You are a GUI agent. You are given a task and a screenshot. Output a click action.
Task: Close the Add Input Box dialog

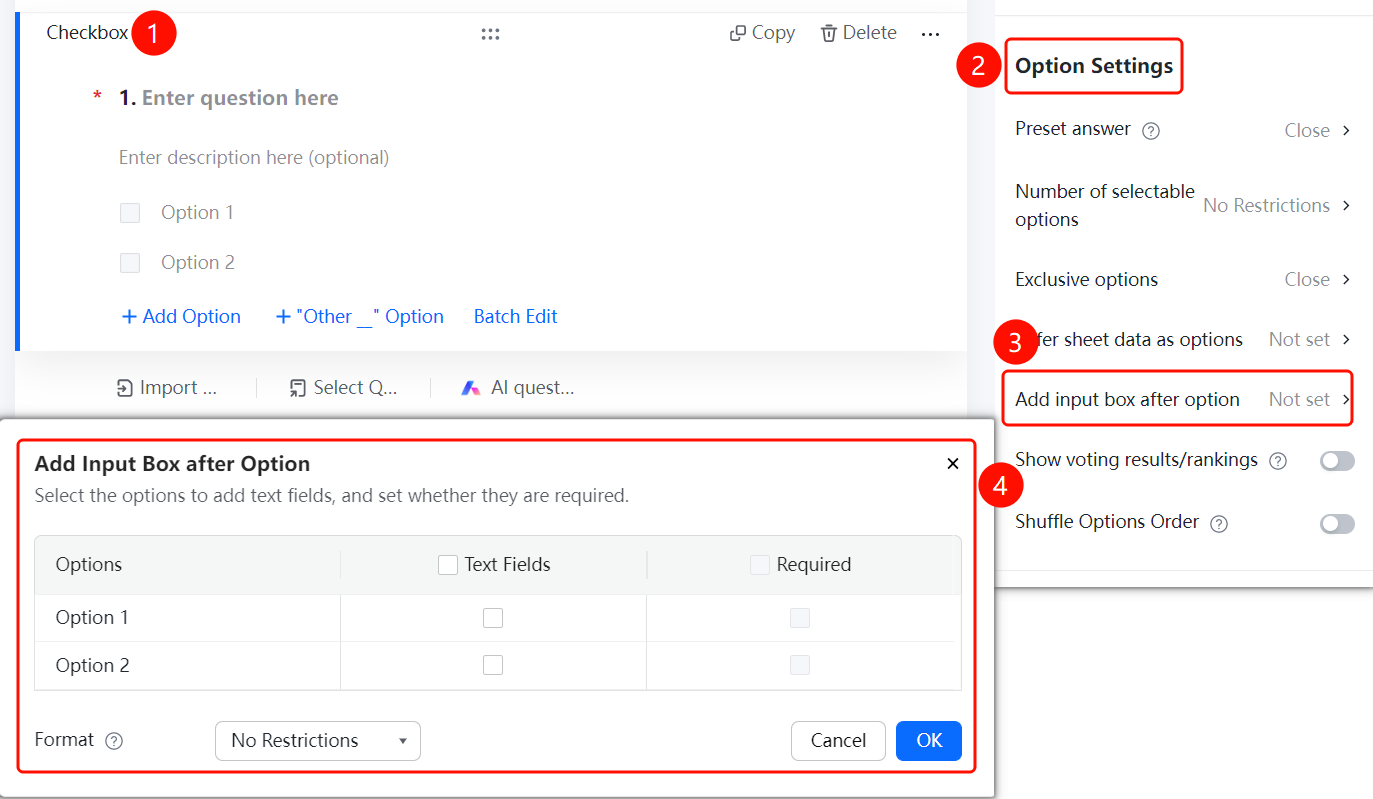pyautogui.click(x=953, y=464)
